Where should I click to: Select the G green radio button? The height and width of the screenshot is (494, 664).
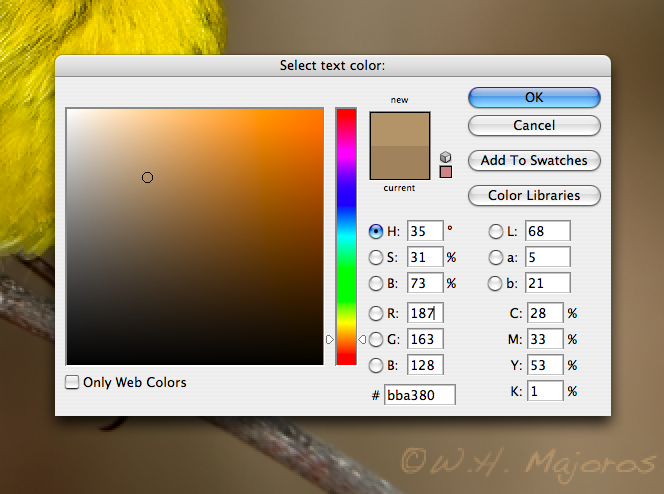[376, 339]
